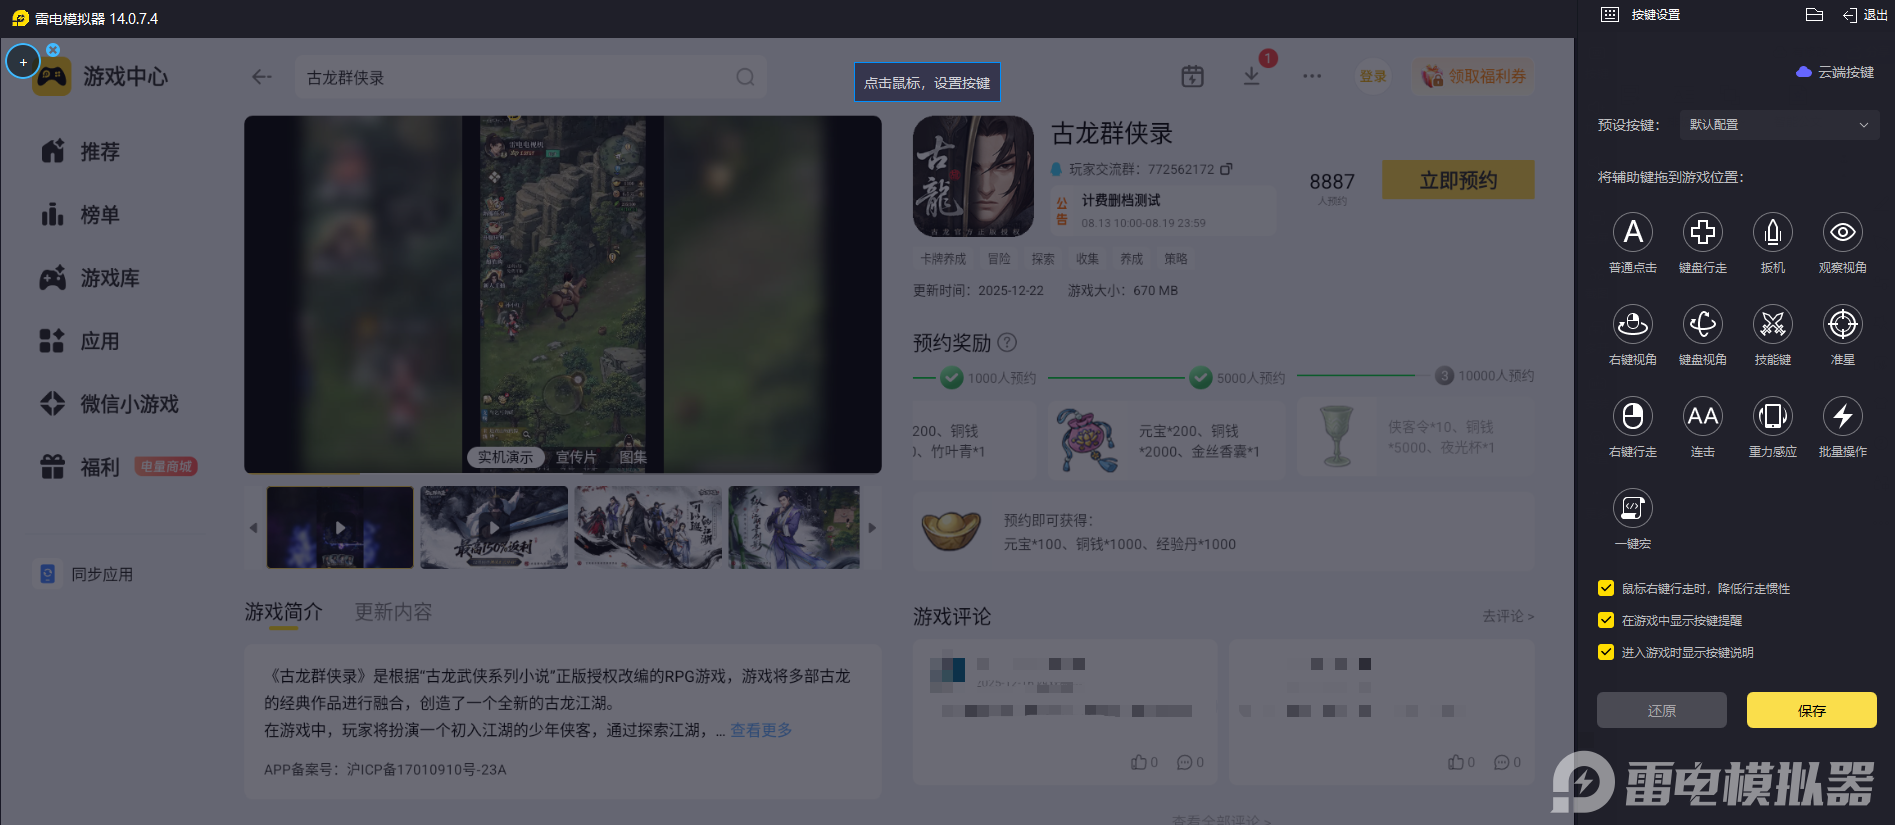1895x825 pixels.
Task: Click the 冒险 tag
Action: point(999,259)
